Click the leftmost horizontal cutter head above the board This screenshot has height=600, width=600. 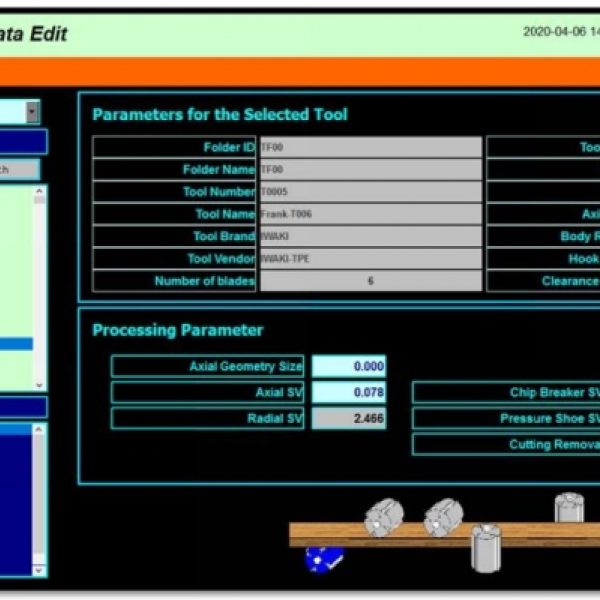pos(384,517)
